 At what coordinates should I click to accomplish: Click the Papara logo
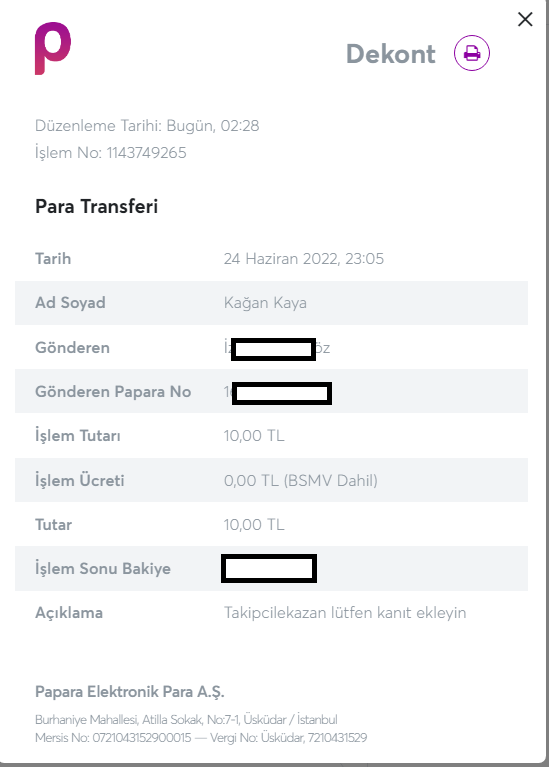point(53,48)
